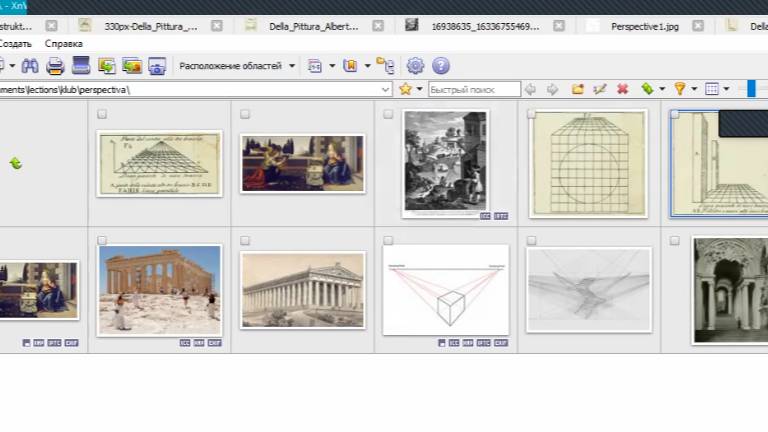
Task: Select the two-point perspective cube thumbnail
Action: pos(446,290)
